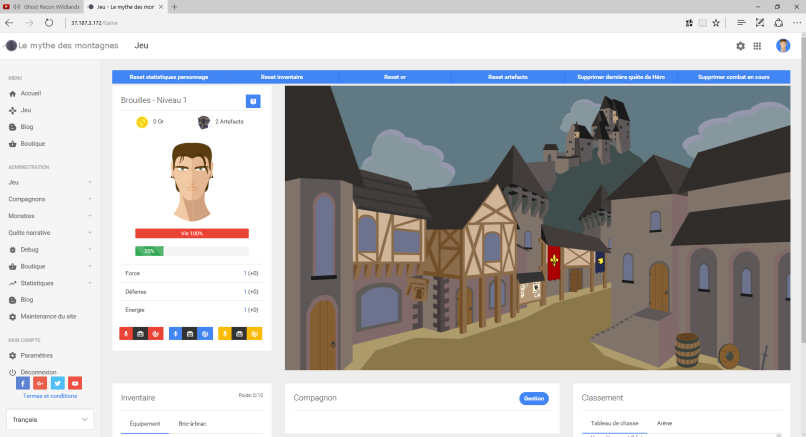The image size is (806, 437).
Task: Switch to the Bric-à-brac inventory tab
Action: tap(192, 424)
